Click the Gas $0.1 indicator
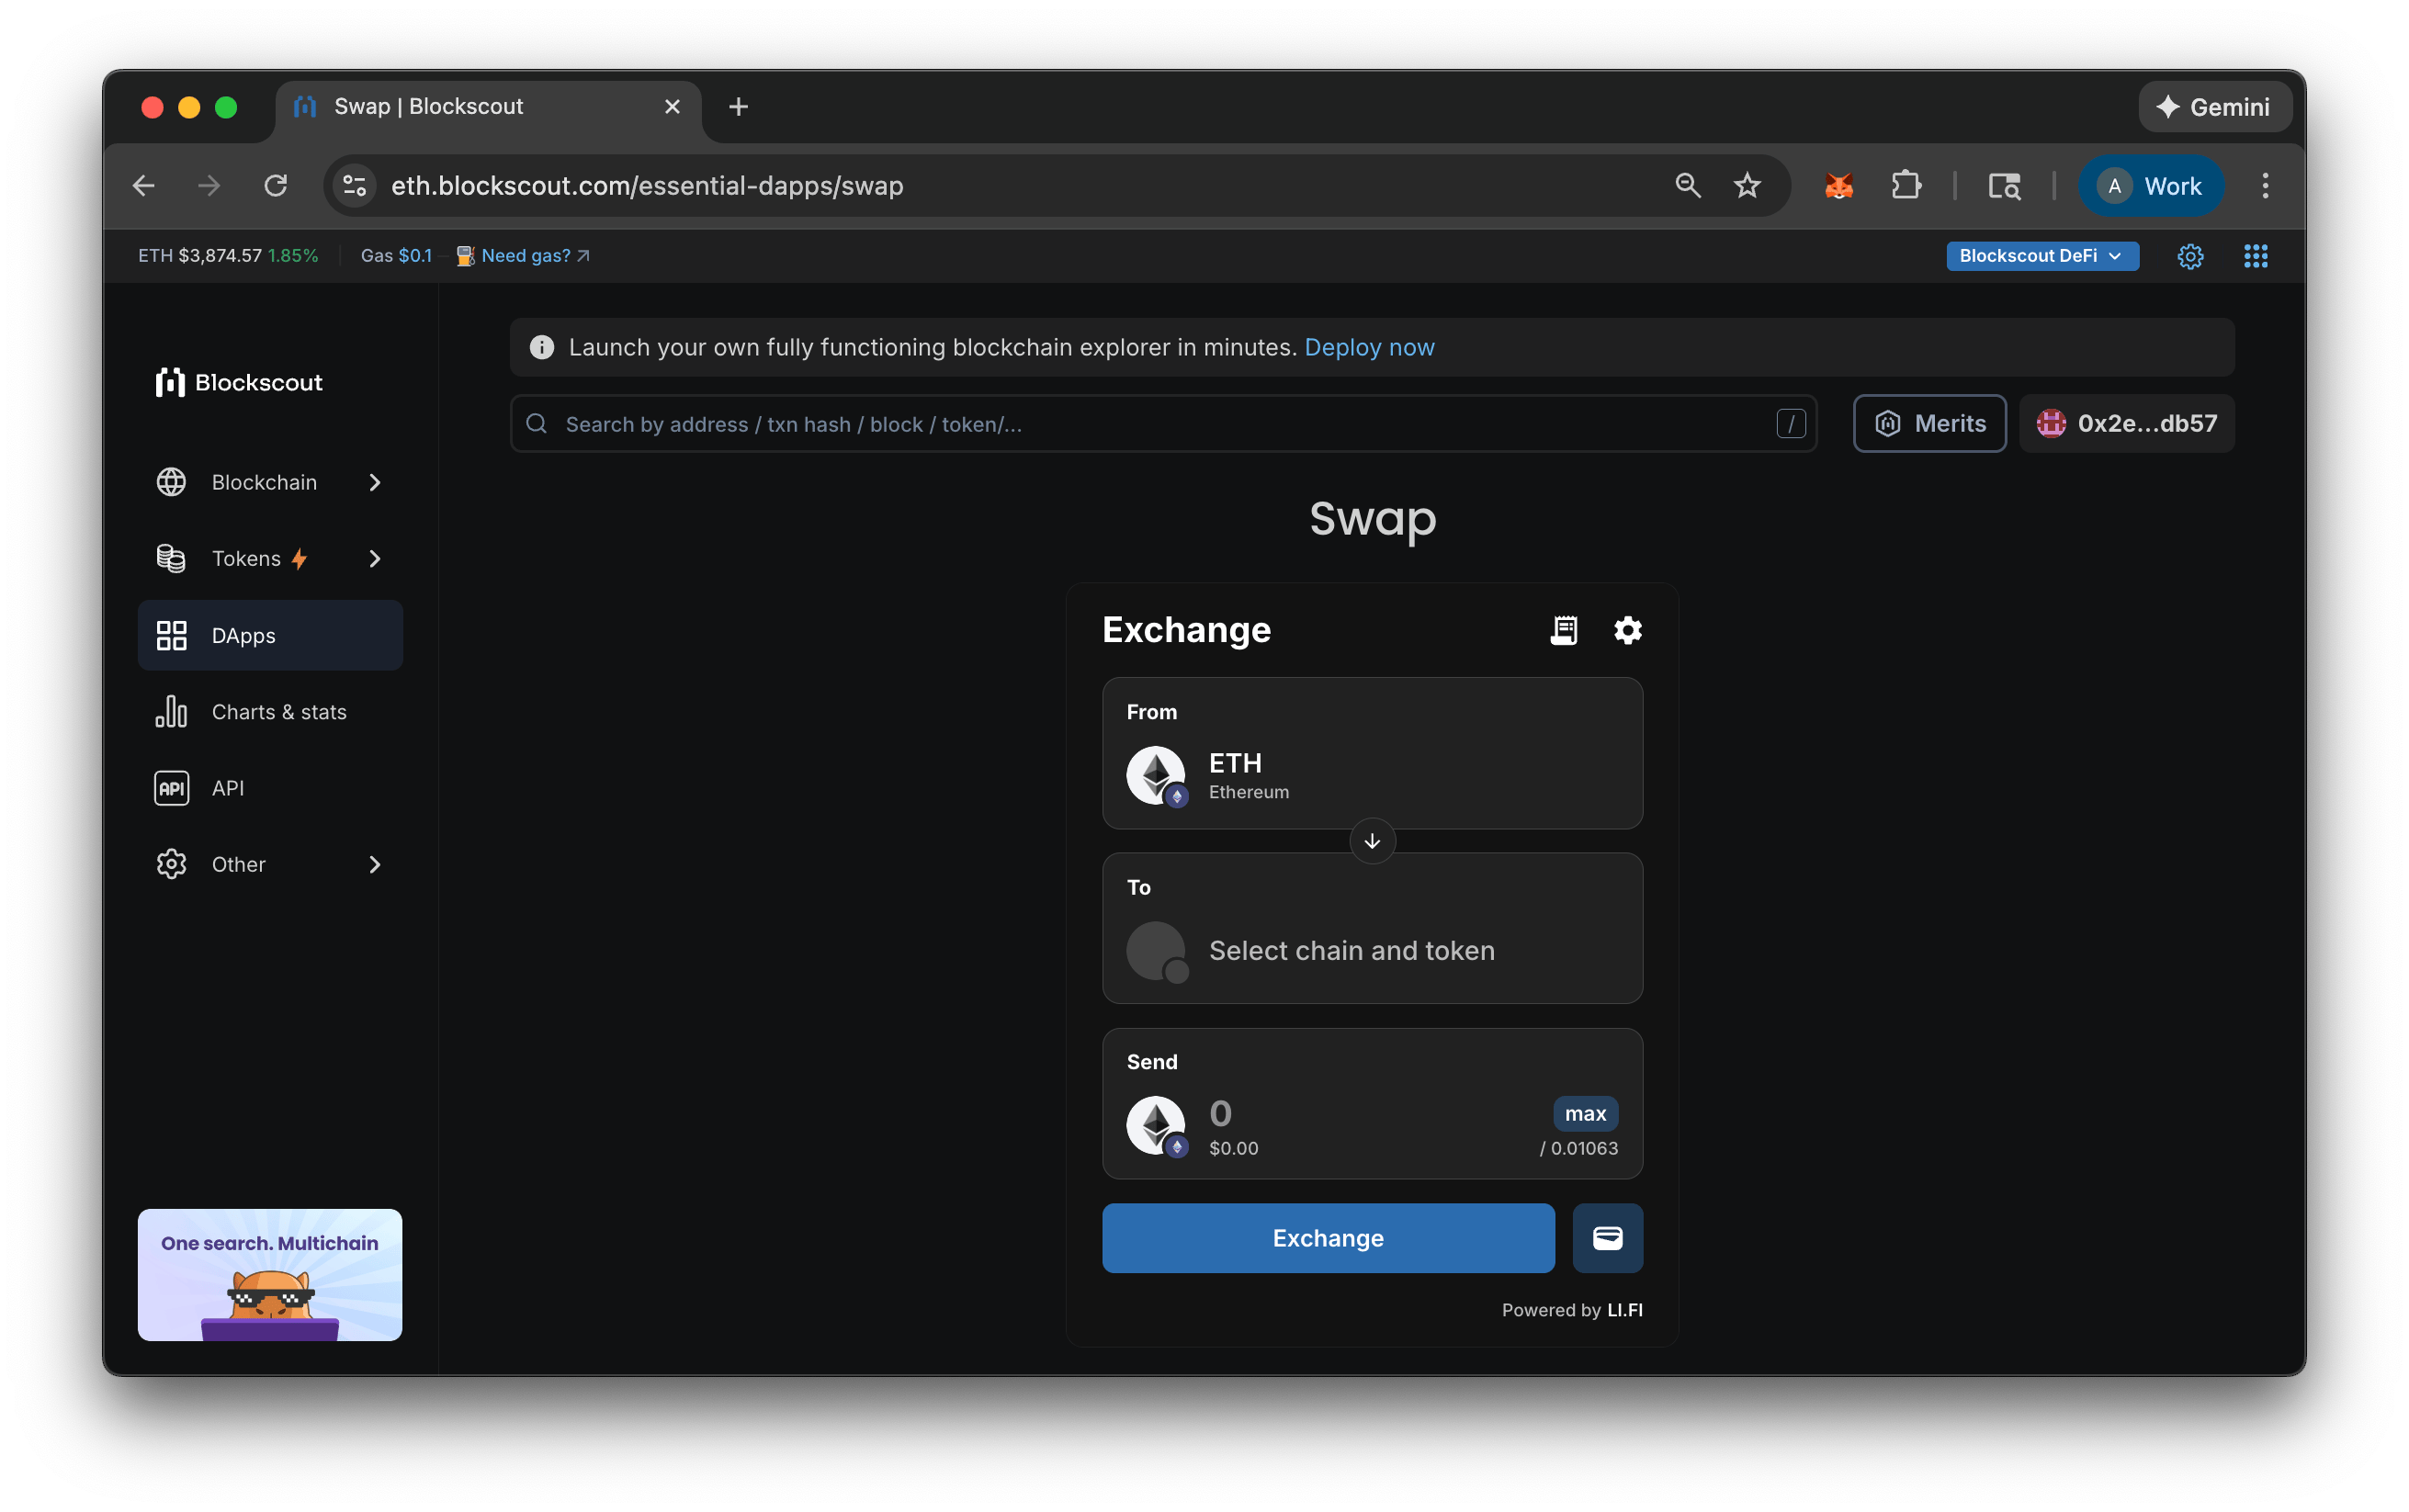 (396, 256)
